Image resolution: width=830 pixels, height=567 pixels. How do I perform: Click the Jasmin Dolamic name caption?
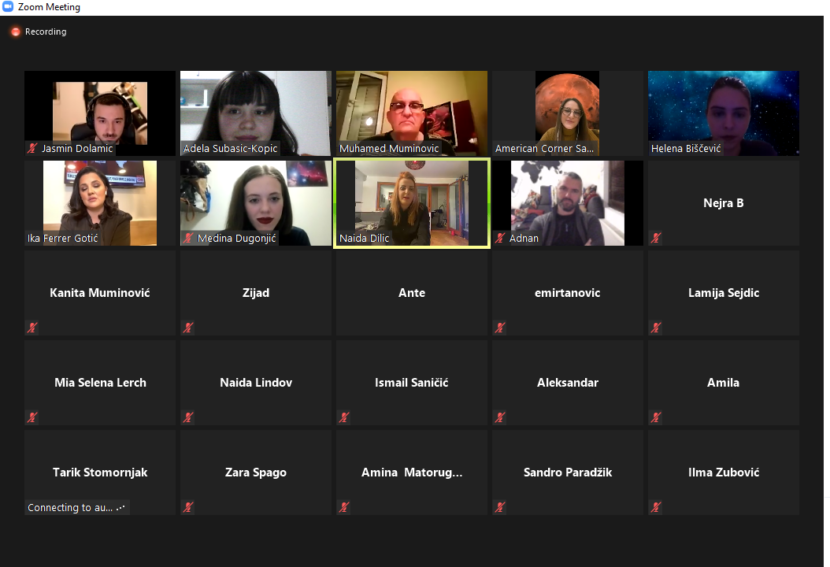point(77,148)
